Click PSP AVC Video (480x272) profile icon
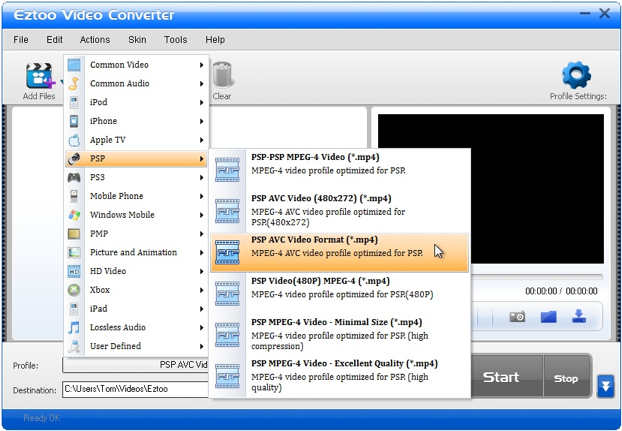The height and width of the screenshot is (431, 622). (227, 211)
